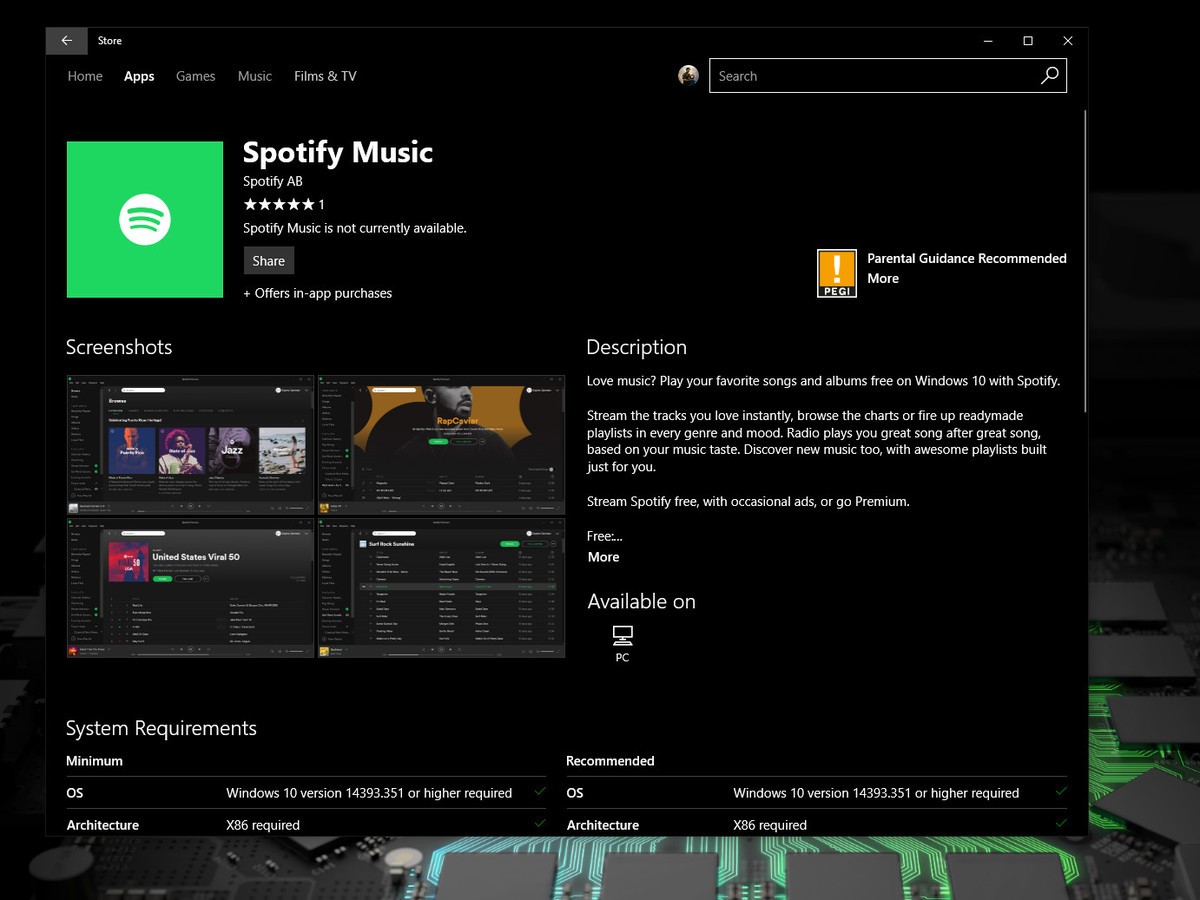Viewport: 1200px width, 900px height.
Task: Click More under Parental Guidance Recommended
Action: [x=883, y=278]
